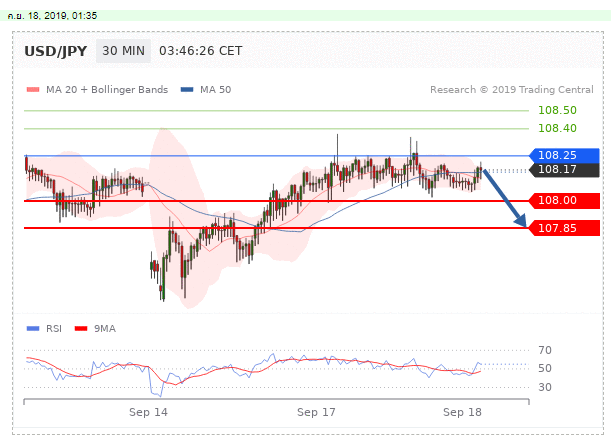This screenshot has width=611, height=445.
Task: Click the Sep 18 date axis label
Action: pyautogui.click(x=462, y=412)
